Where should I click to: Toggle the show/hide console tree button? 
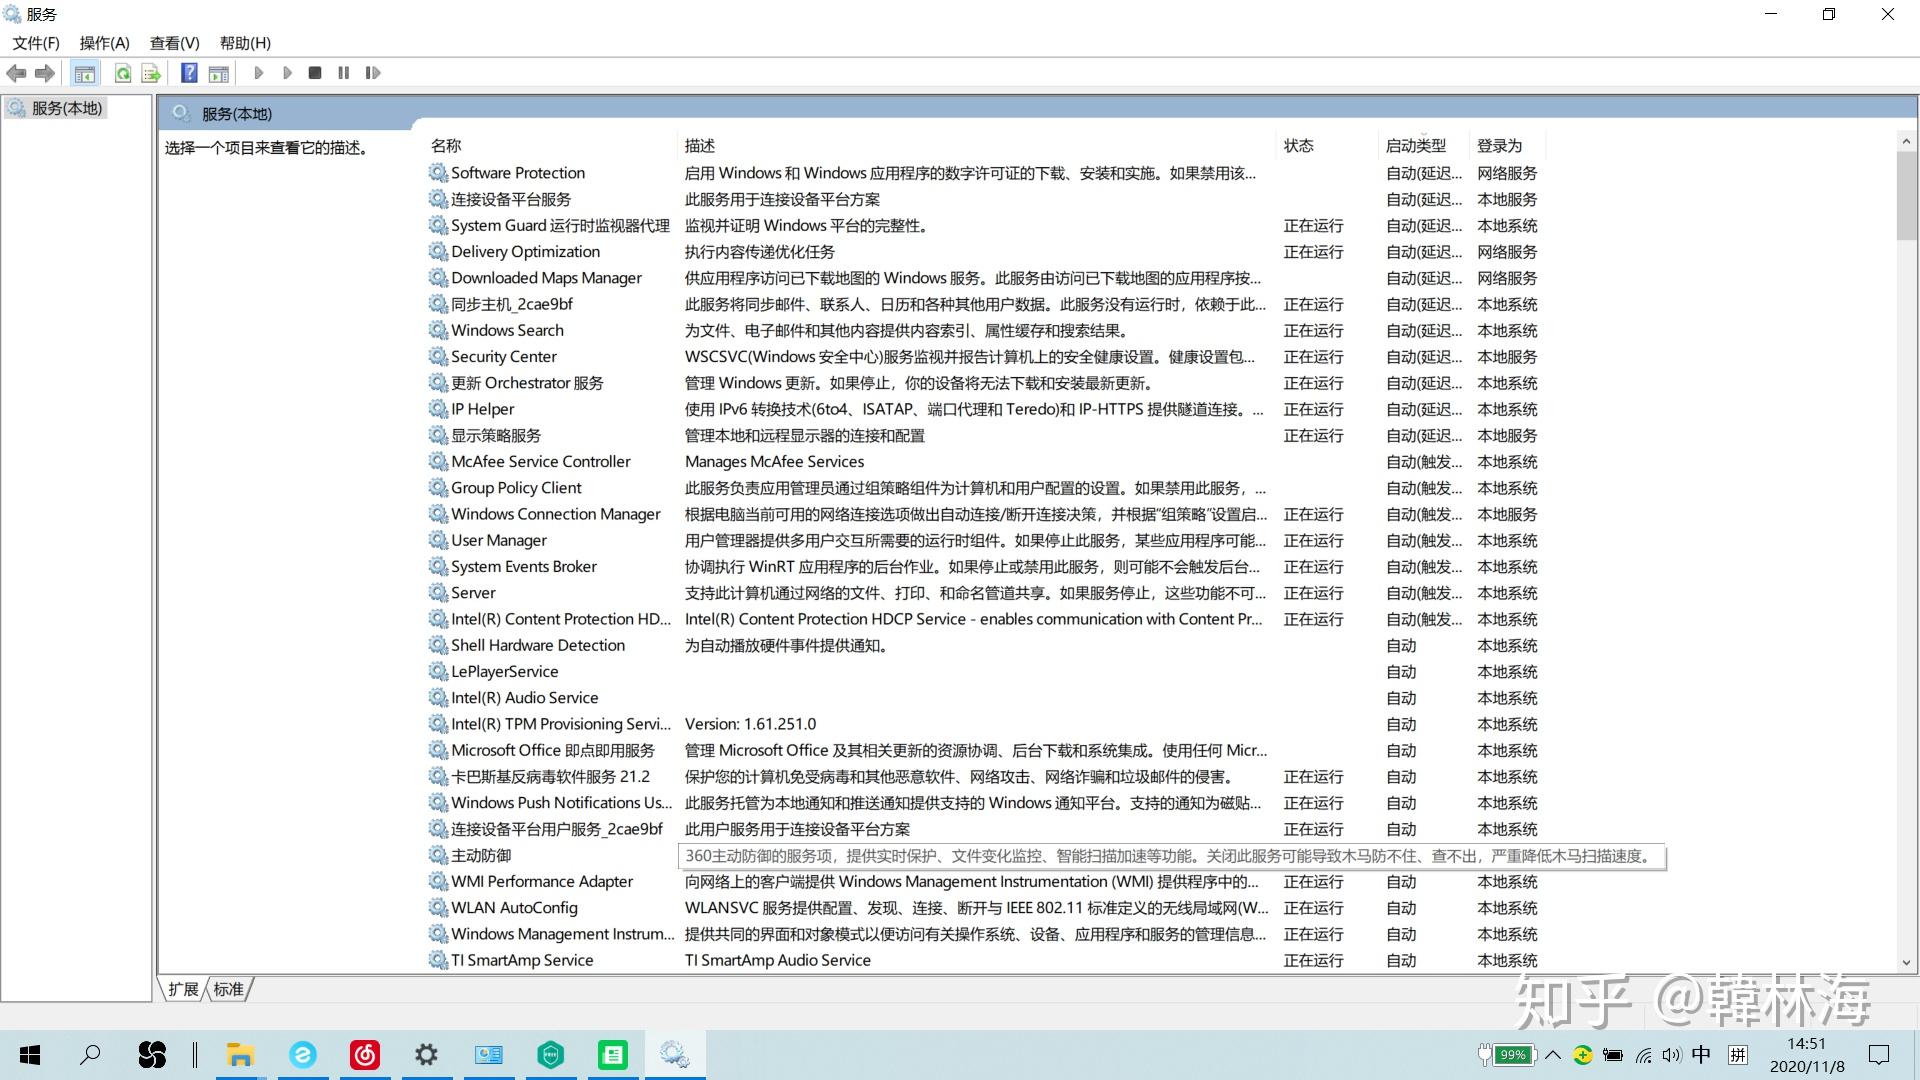85,73
